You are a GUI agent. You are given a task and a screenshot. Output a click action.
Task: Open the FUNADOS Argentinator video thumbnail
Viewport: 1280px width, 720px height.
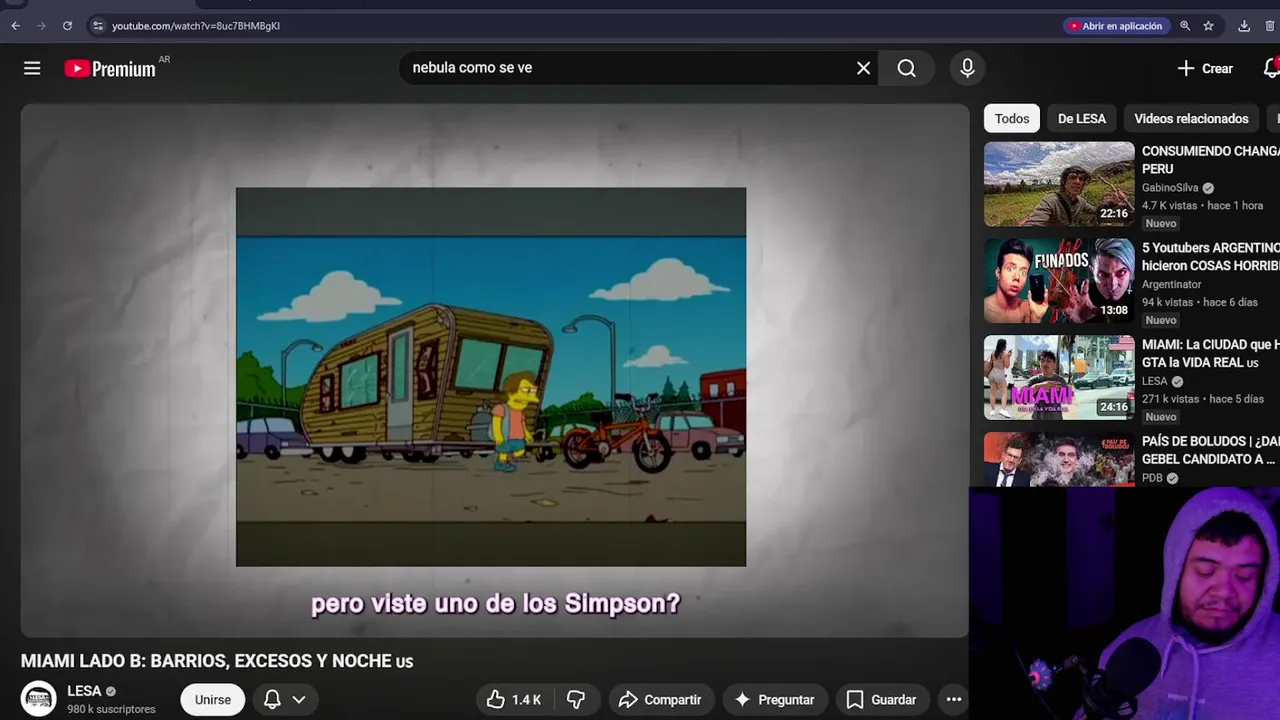1059,281
